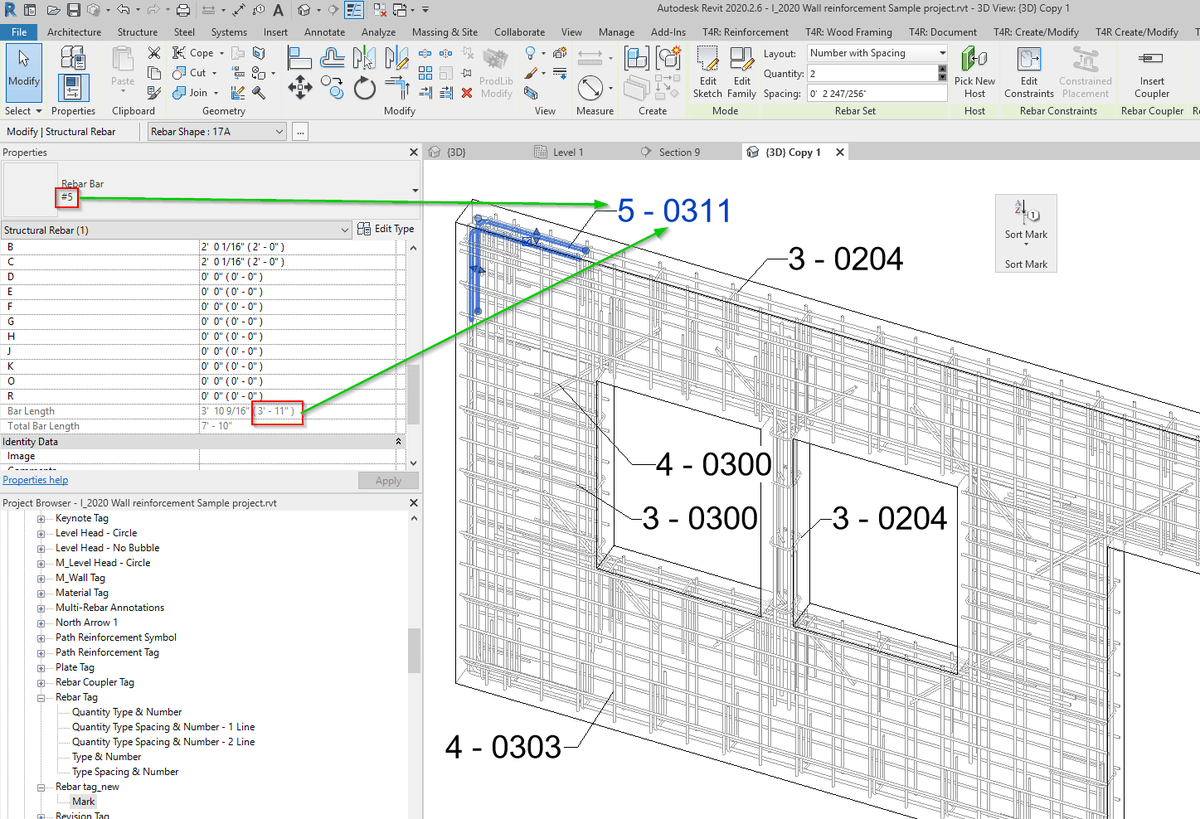1200x819 pixels.
Task: Click the rebar shape browse '...' button
Action: click(300, 131)
